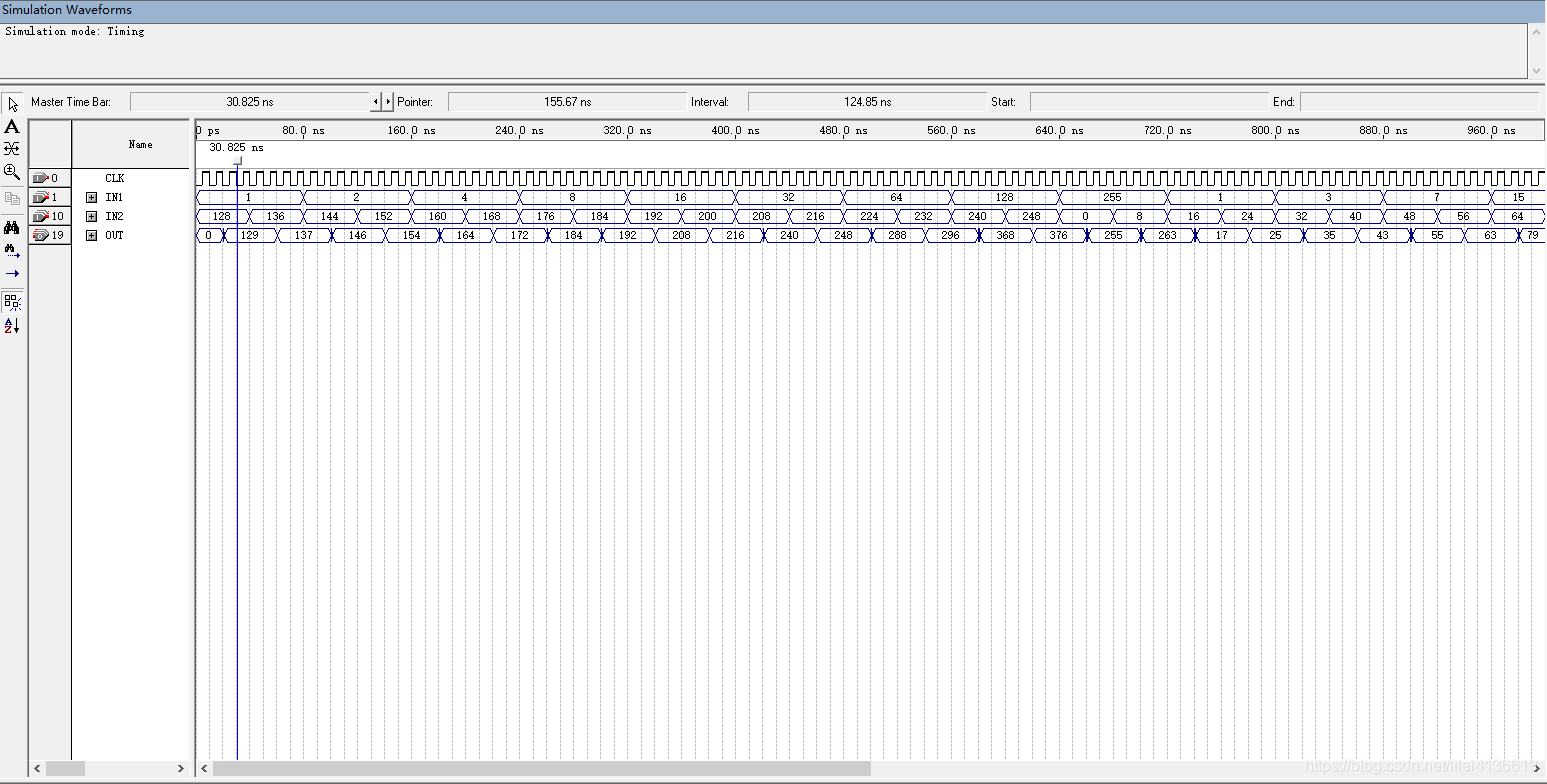Click the row 1 input bus icon
The image size is (1547, 784).
point(41,197)
